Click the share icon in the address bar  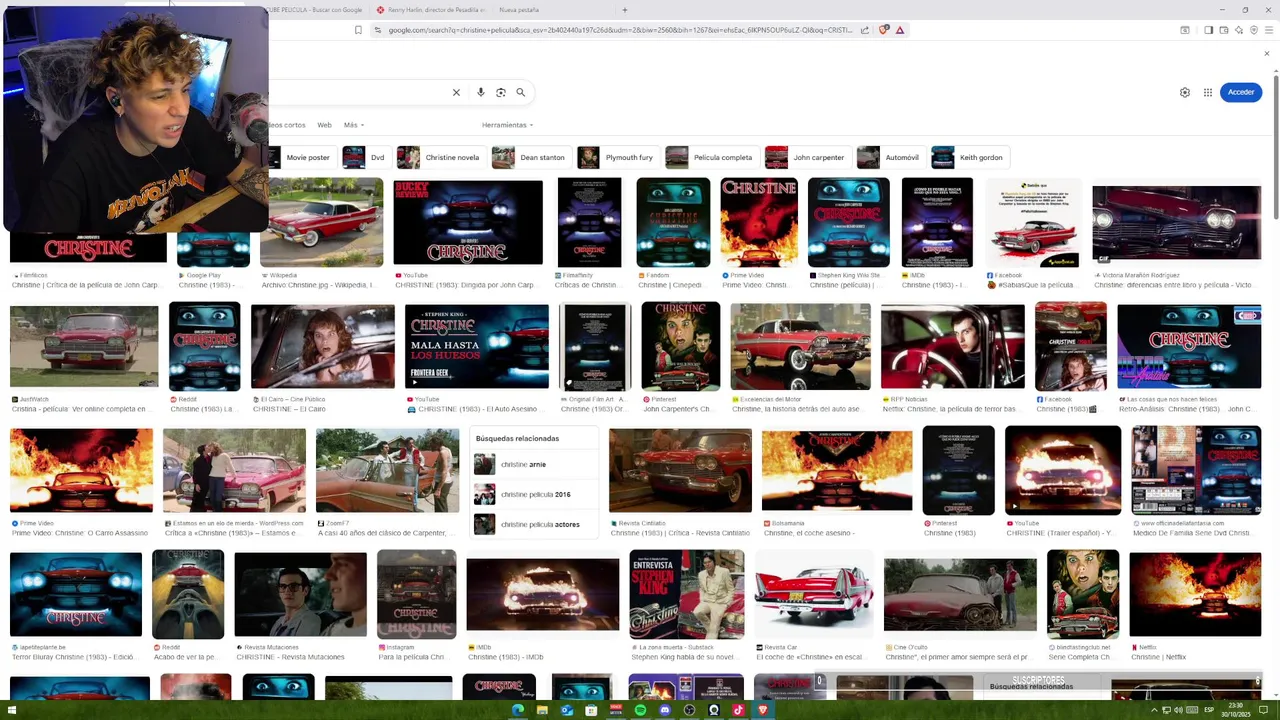[865, 30]
